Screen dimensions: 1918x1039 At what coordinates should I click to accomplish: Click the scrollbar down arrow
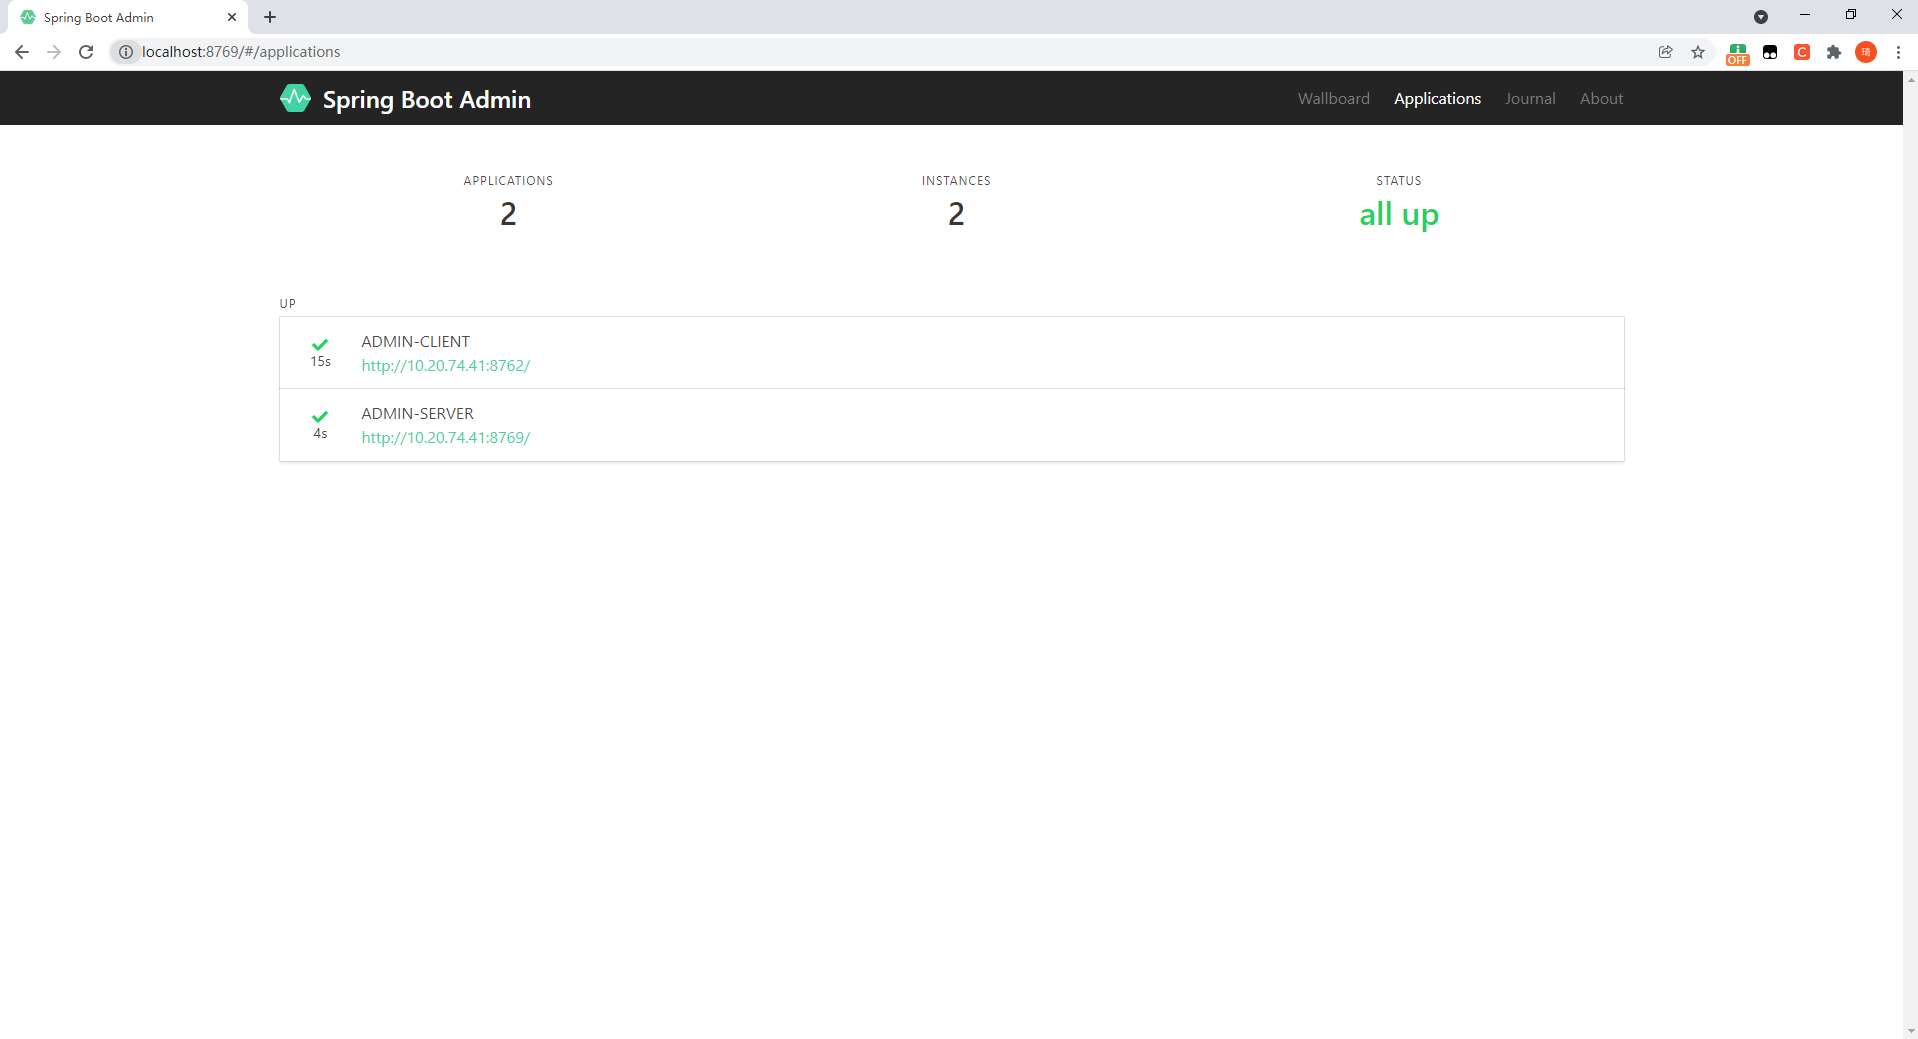[x=1910, y=1031]
